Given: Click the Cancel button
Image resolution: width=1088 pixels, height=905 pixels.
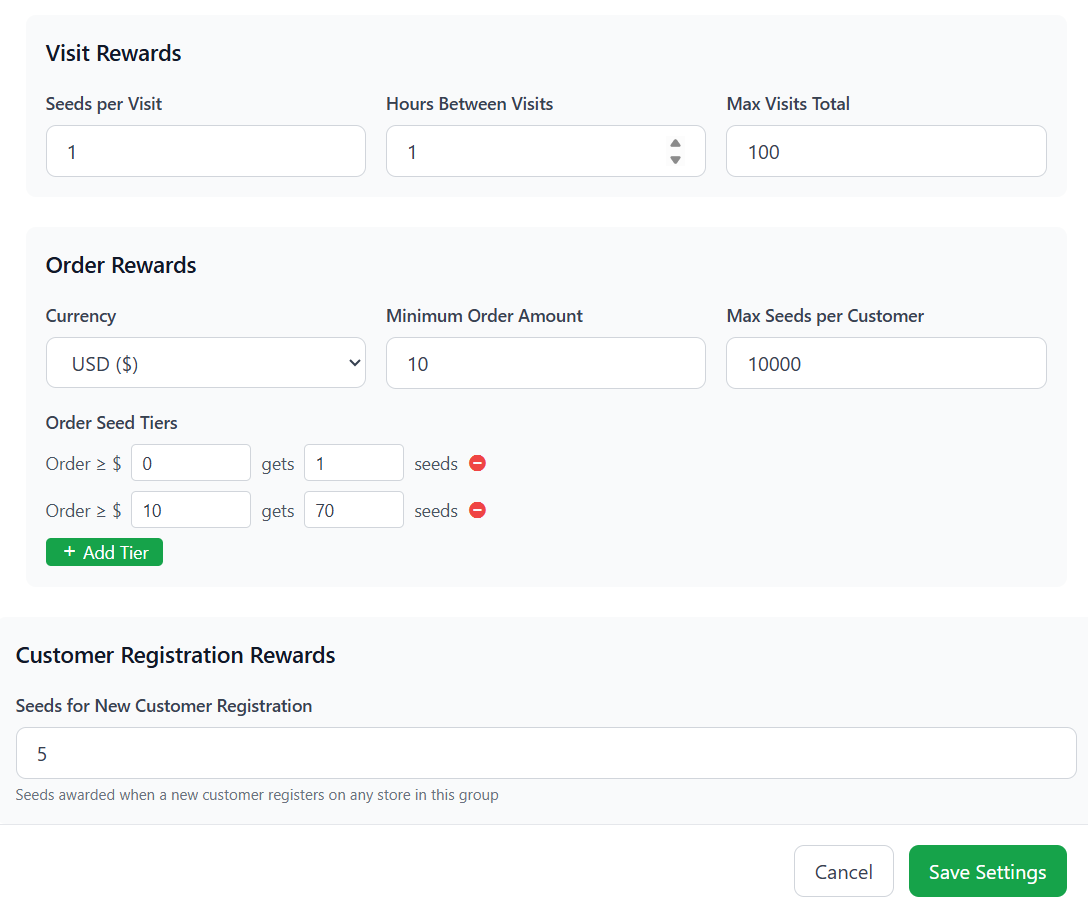Looking at the screenshot, I should [843, 870].
